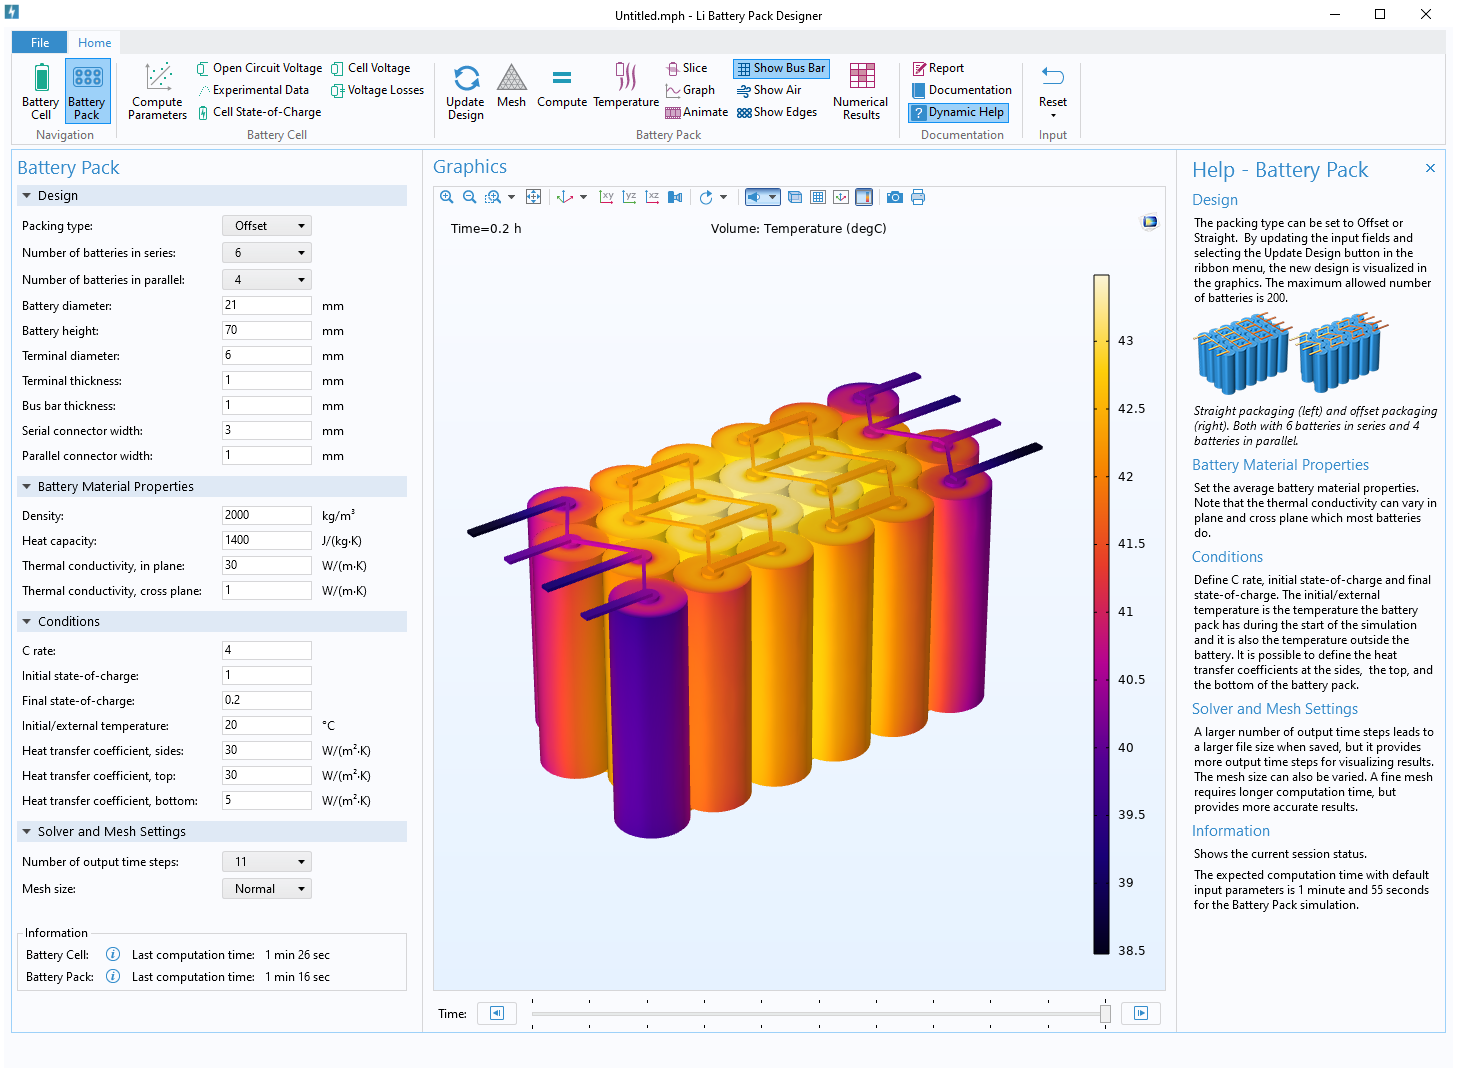The width and height of the screenshot is (1457, 1069).
Task: Toggle Show Edges in the ribbon
Action: coord(777,112)
